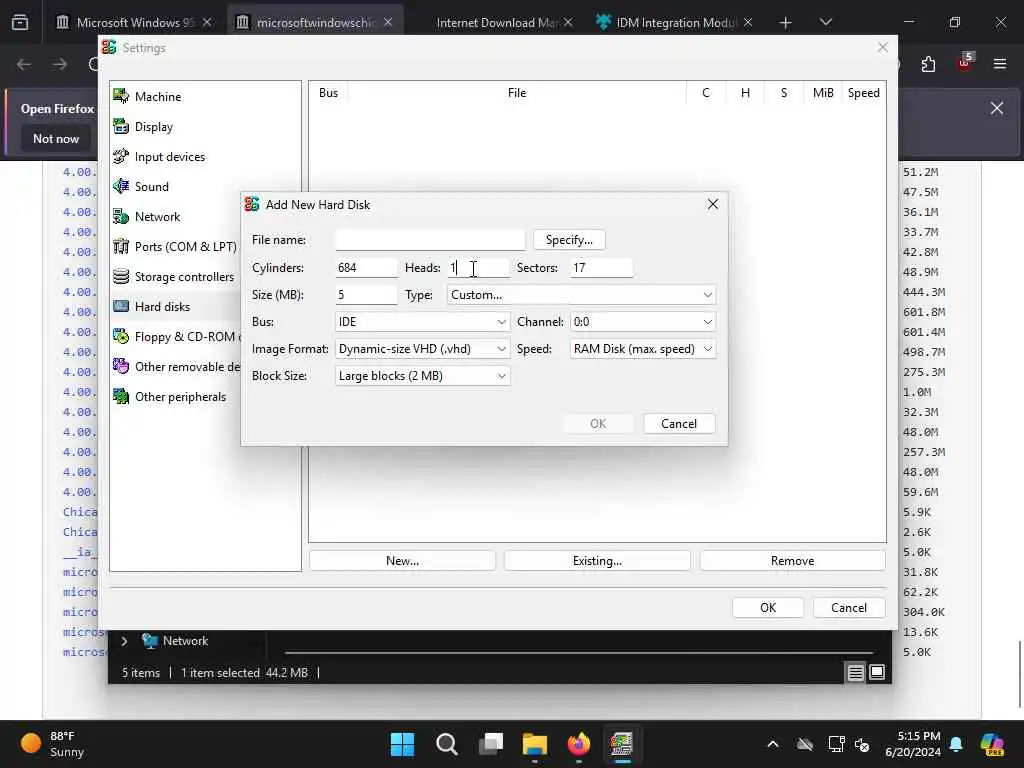Switch to microsoftwindowschicago tab
Image resolution: width=1024 pixels, height=768 pixels.
pos(315,22)
